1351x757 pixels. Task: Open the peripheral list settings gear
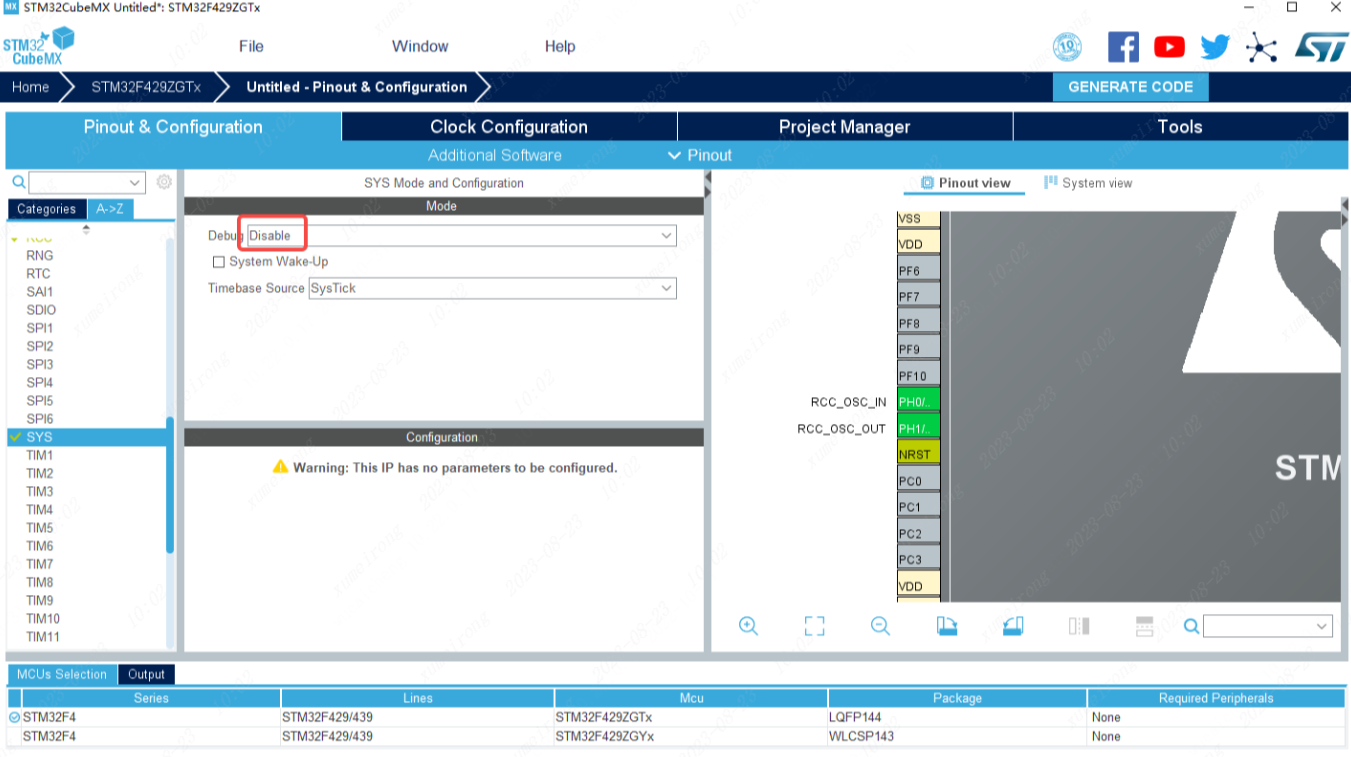coord(164,182)
